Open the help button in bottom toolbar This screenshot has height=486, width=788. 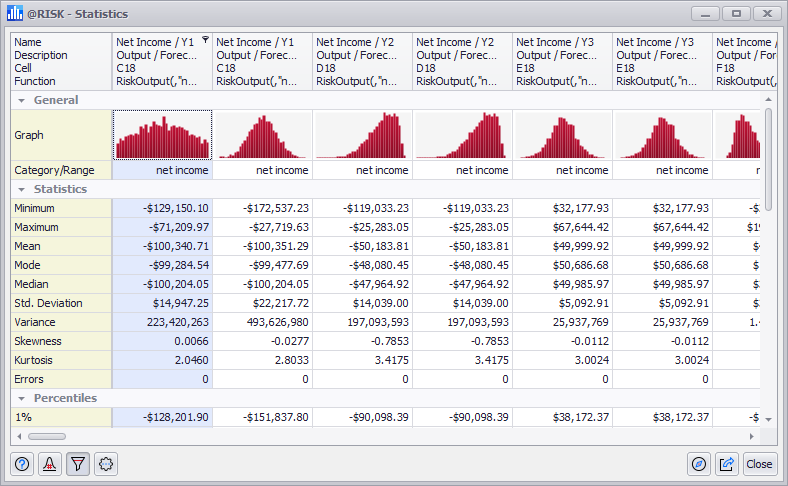pos(23,464)
